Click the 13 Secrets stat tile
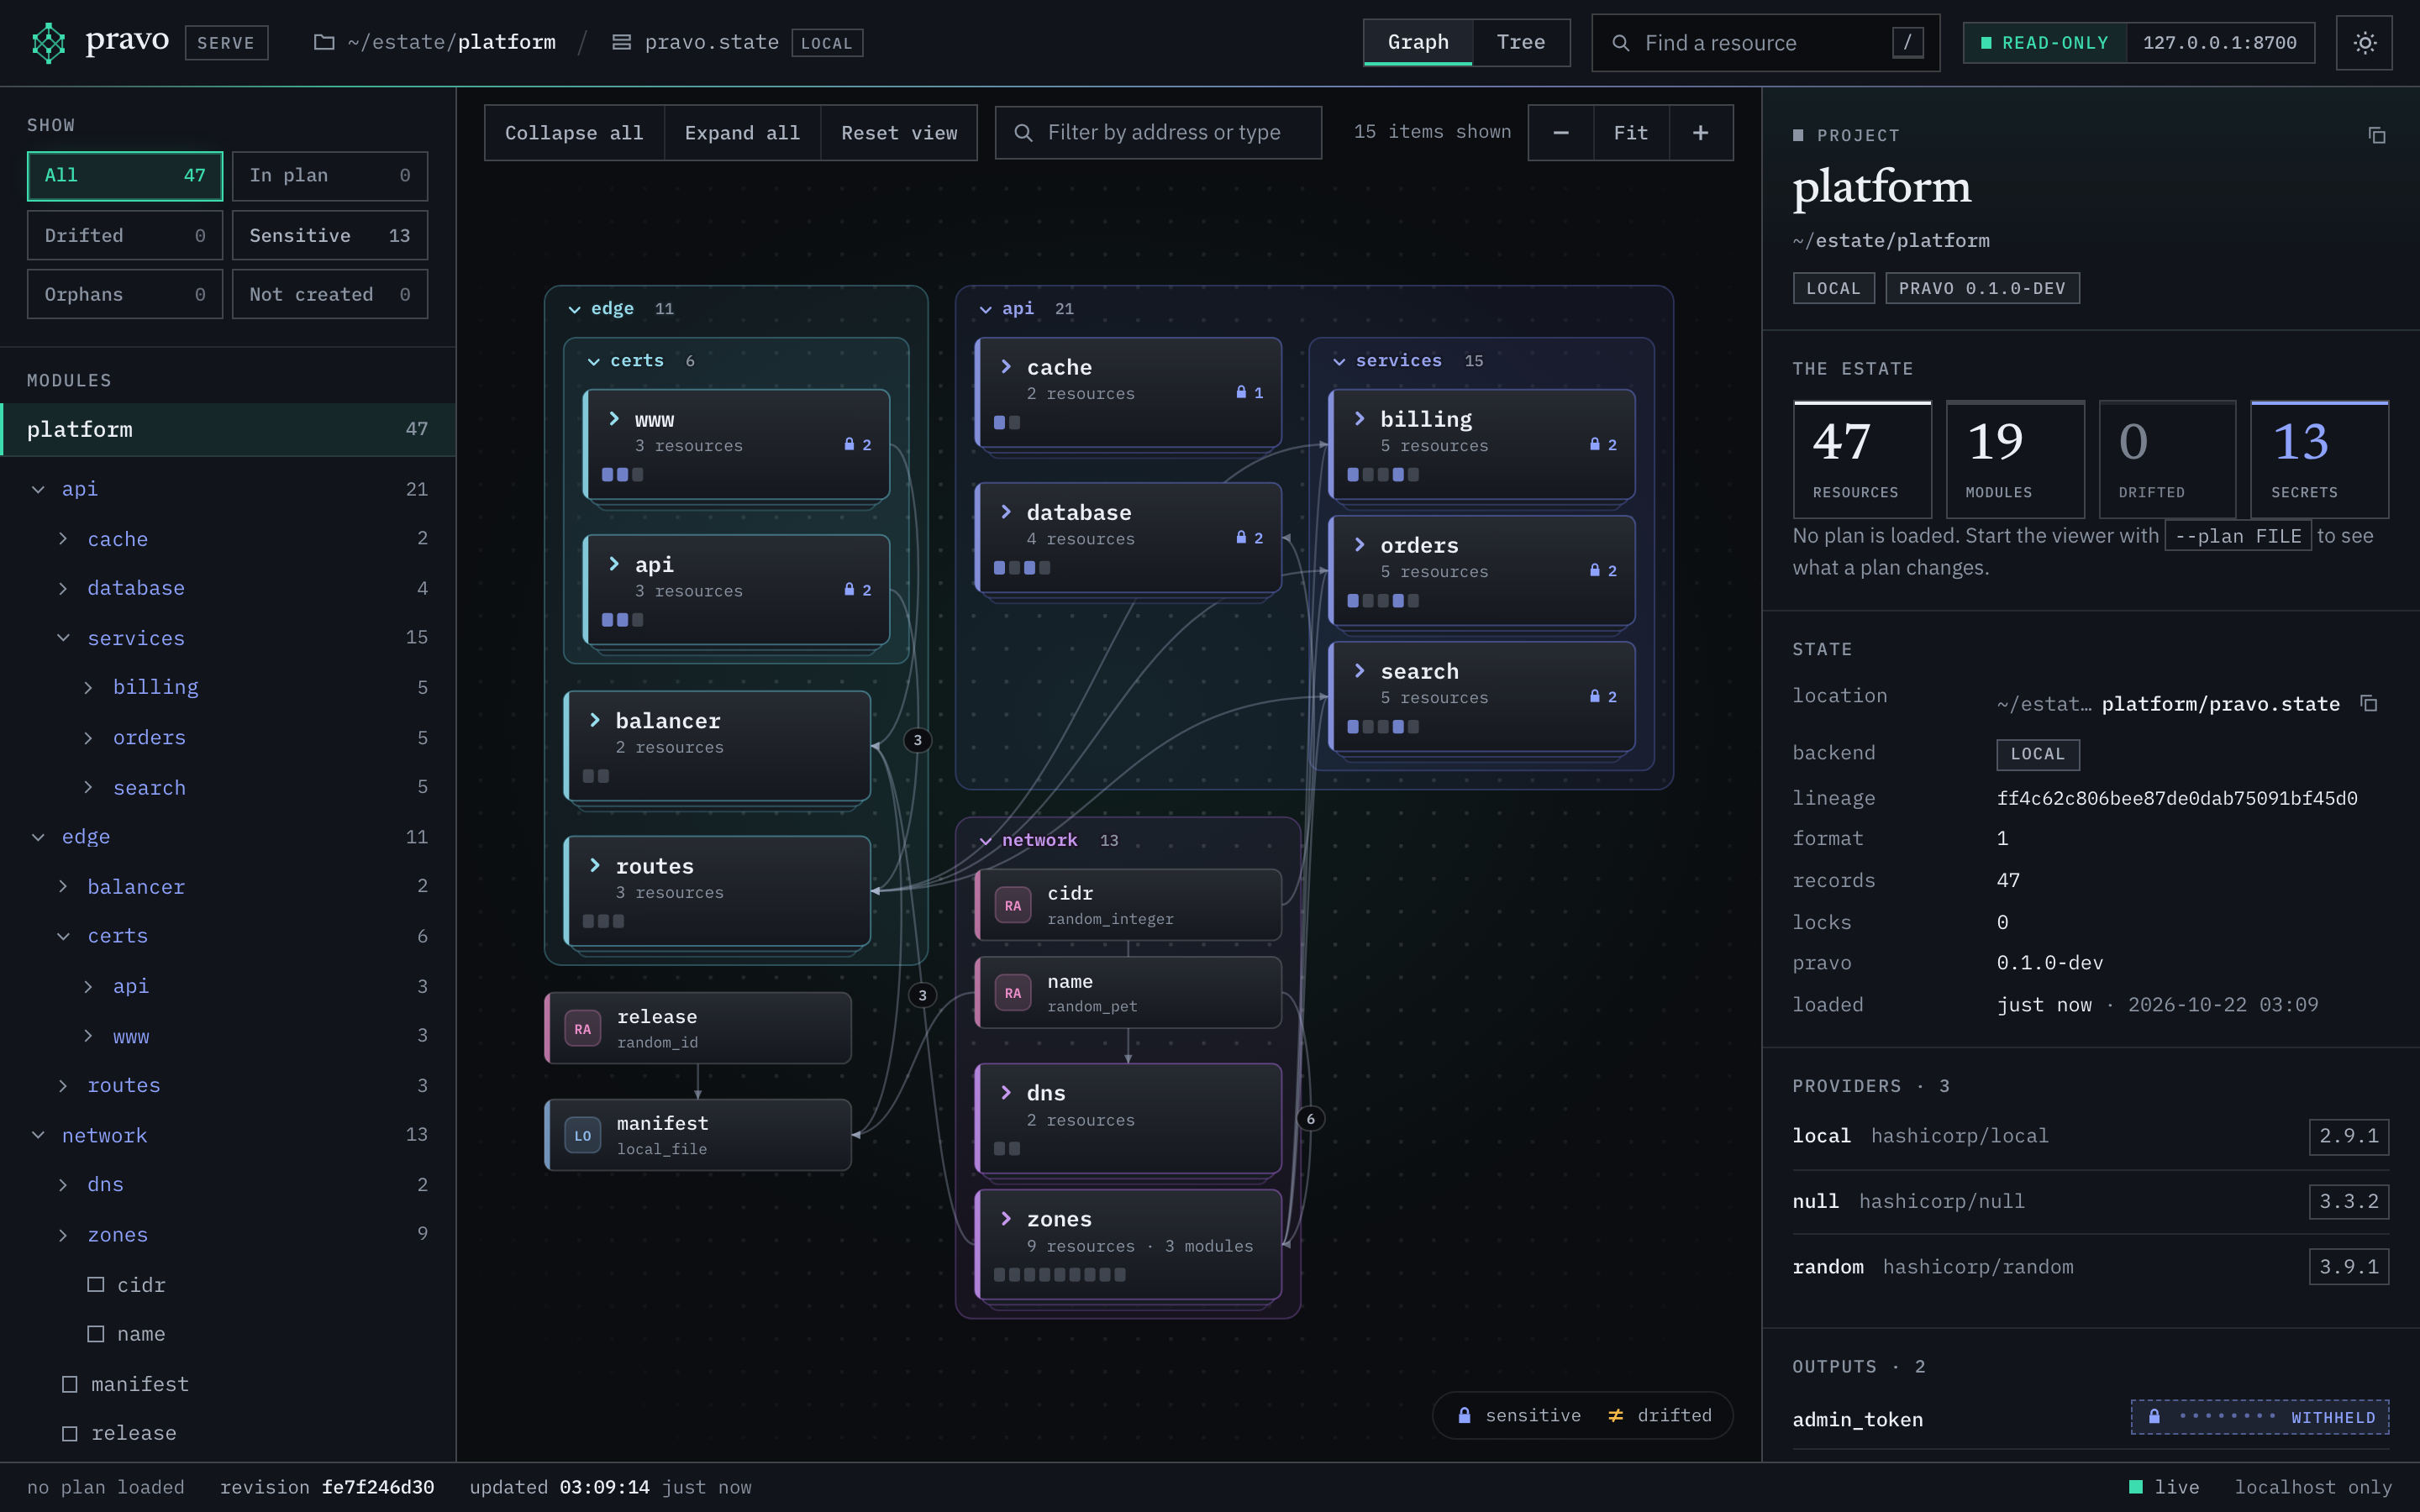Viewport: 2420px width, 1512px height. point(2319,459)
